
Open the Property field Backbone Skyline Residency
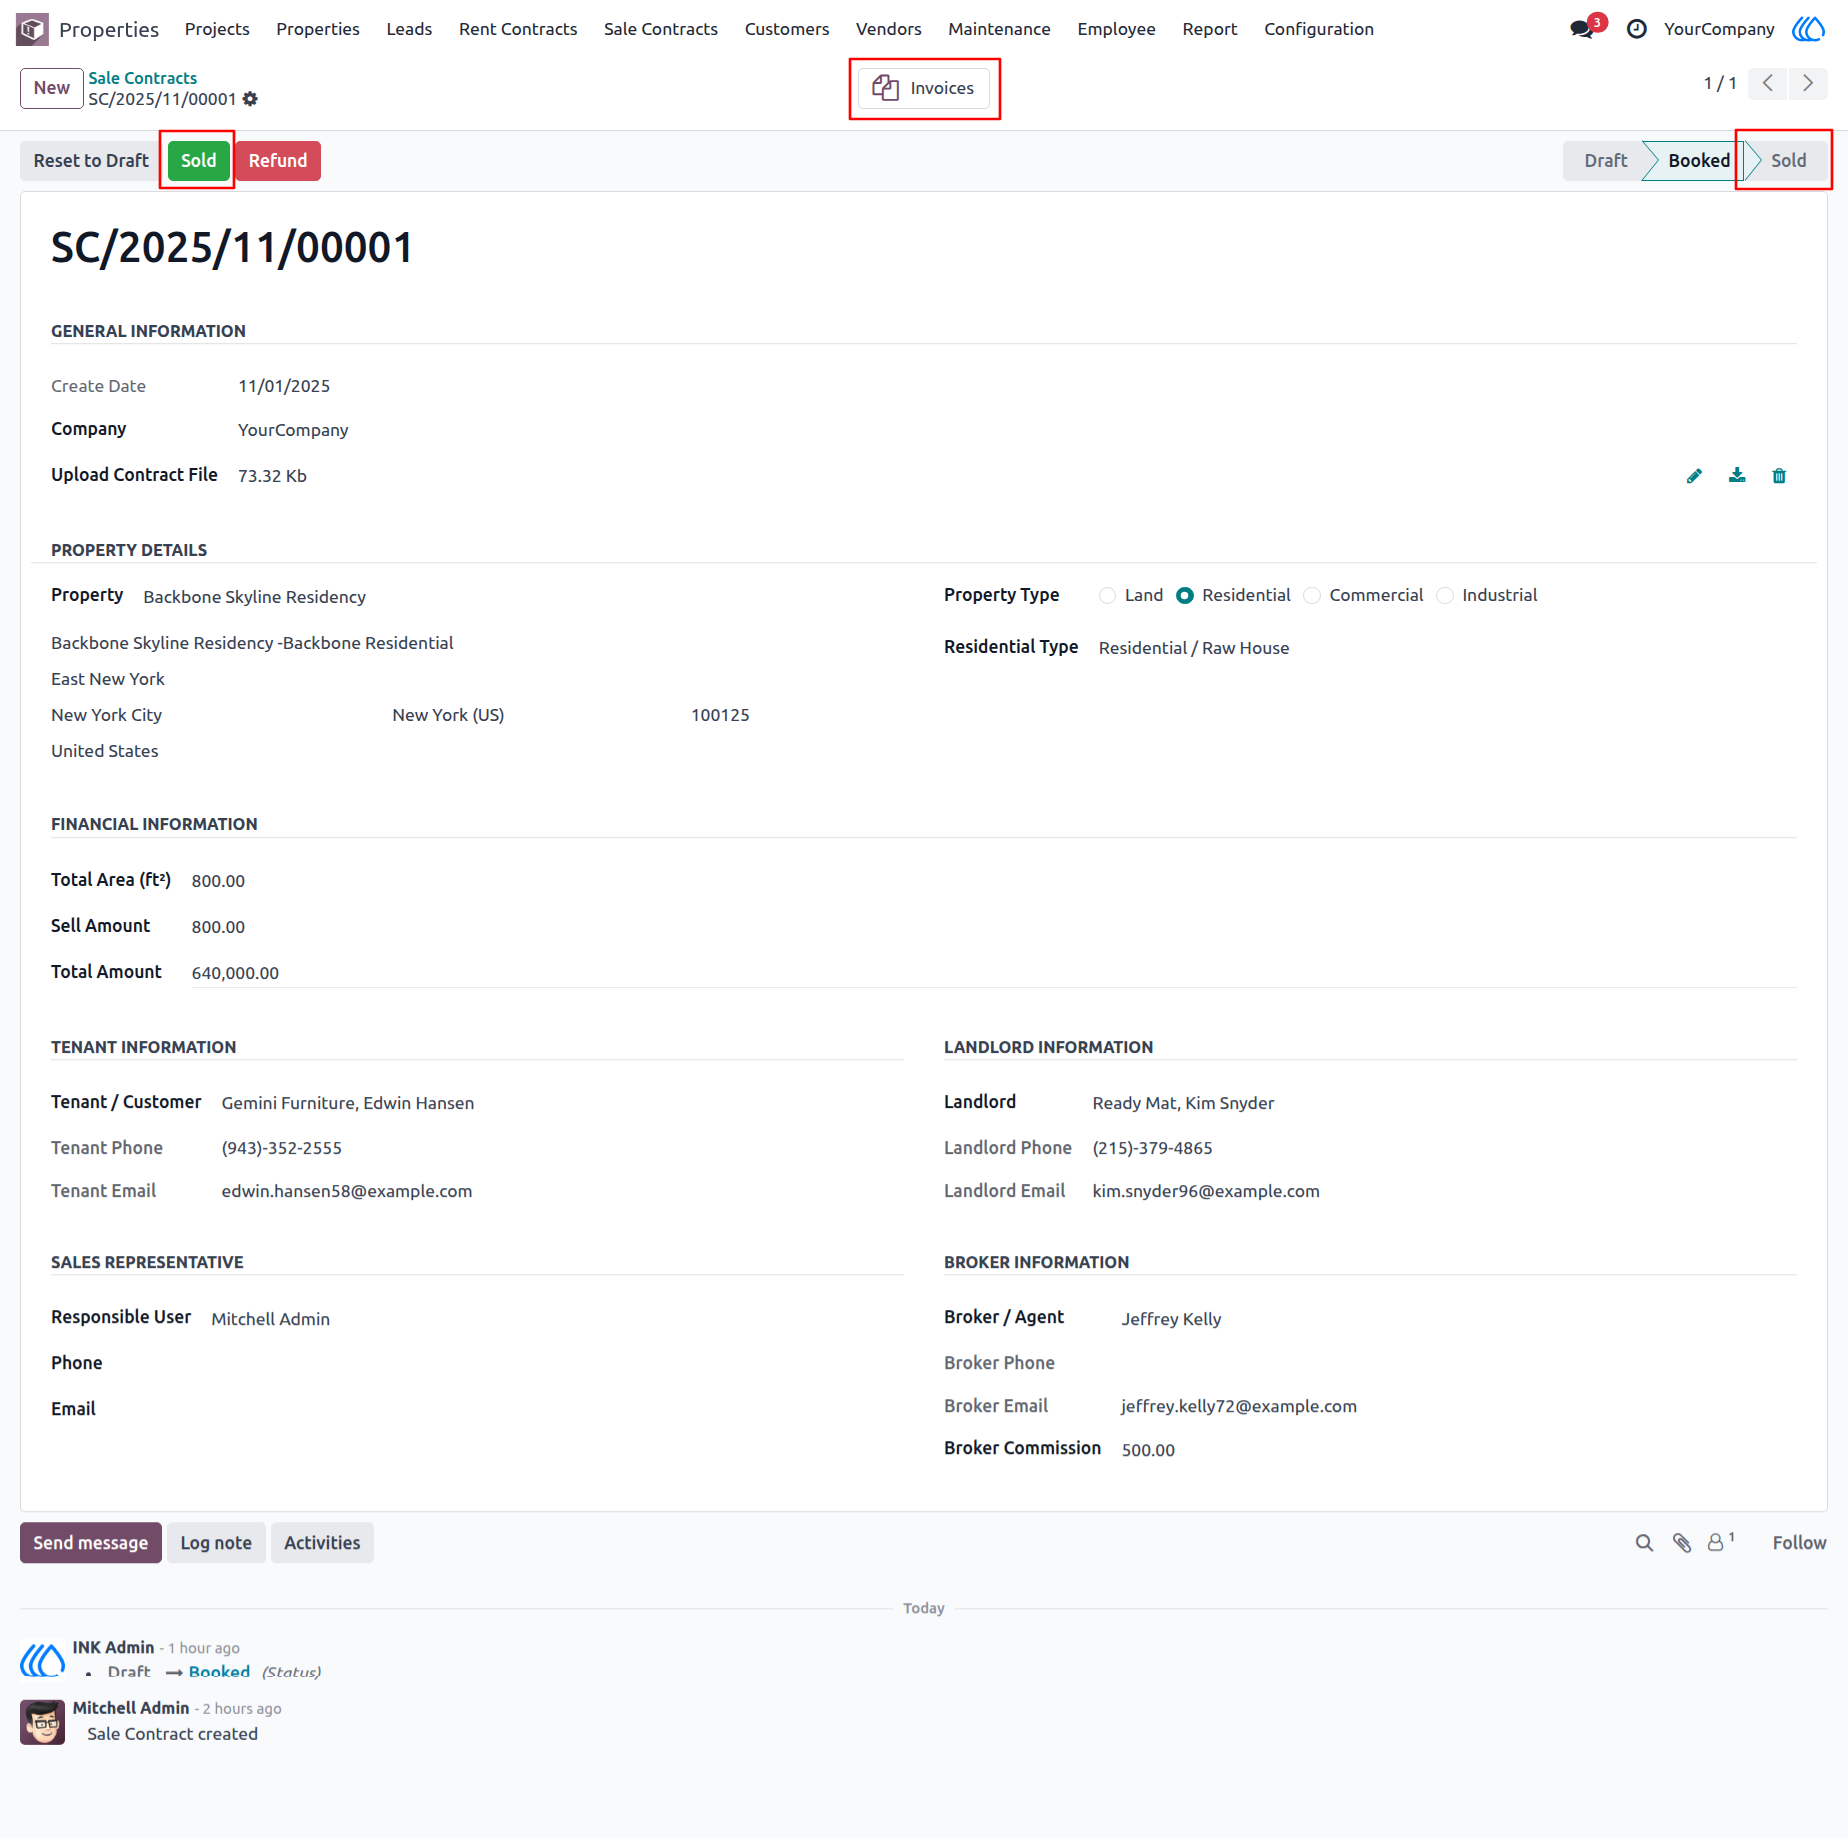point(254,597)
